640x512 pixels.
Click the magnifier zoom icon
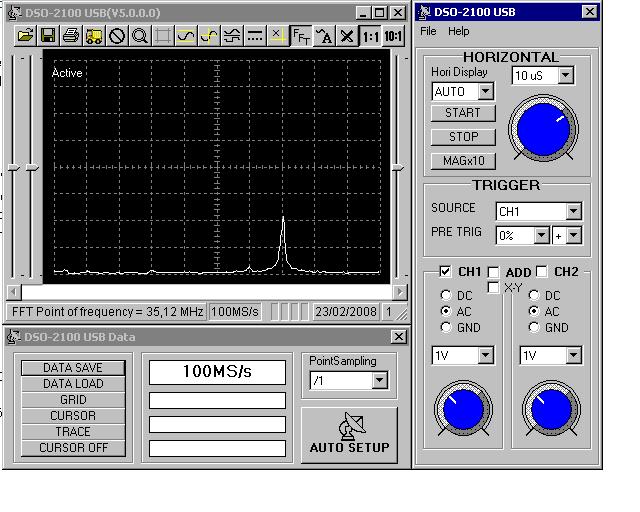pyautogui.click(x=140, y=36)
